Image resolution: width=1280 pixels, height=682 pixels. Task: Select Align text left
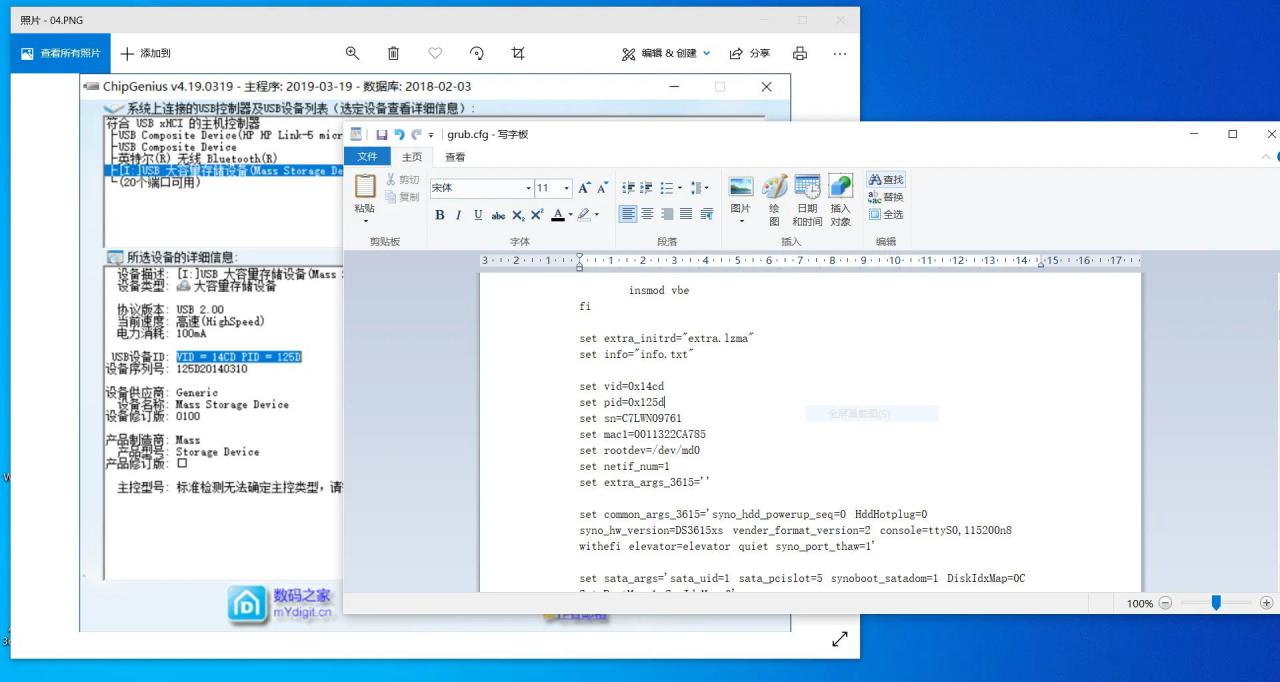(x=628, y=214)
